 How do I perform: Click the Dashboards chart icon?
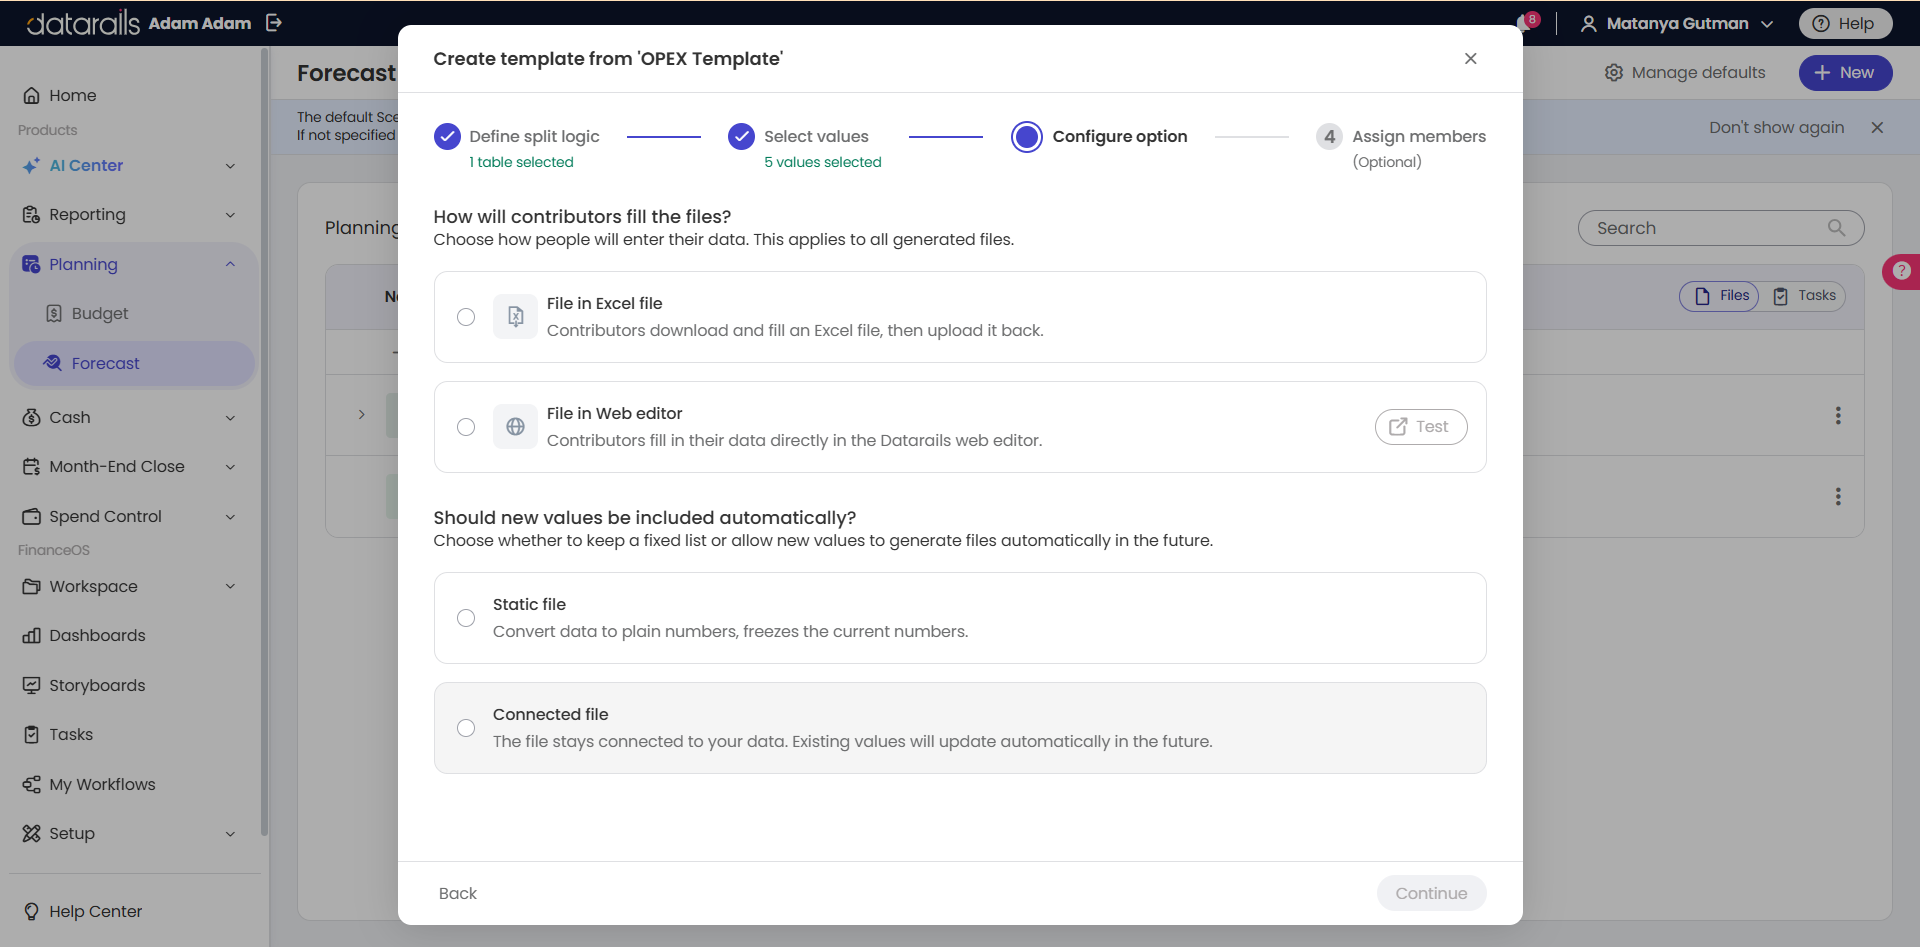click(x=31, y=636)
